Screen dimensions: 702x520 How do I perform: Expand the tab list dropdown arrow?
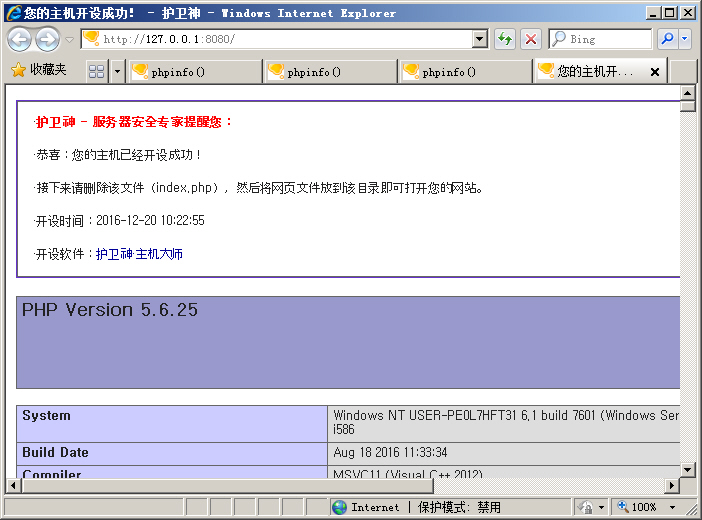point(117,71)
